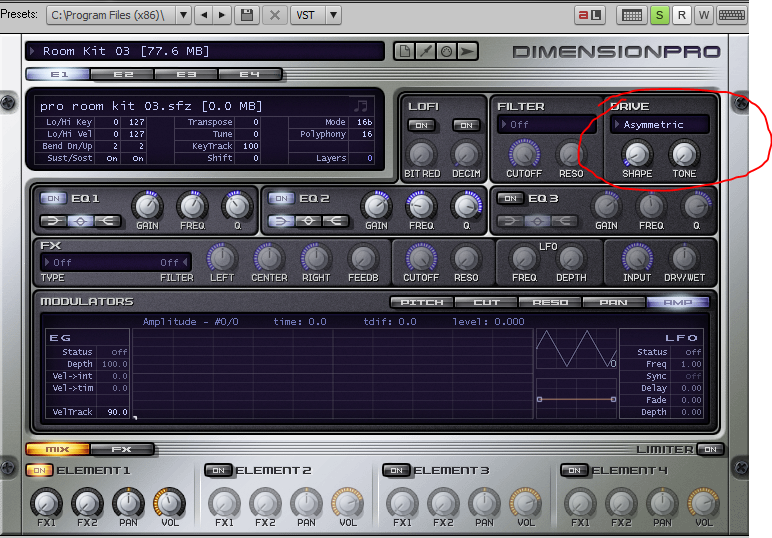Toggle LOFI decimation ON button

466,125
